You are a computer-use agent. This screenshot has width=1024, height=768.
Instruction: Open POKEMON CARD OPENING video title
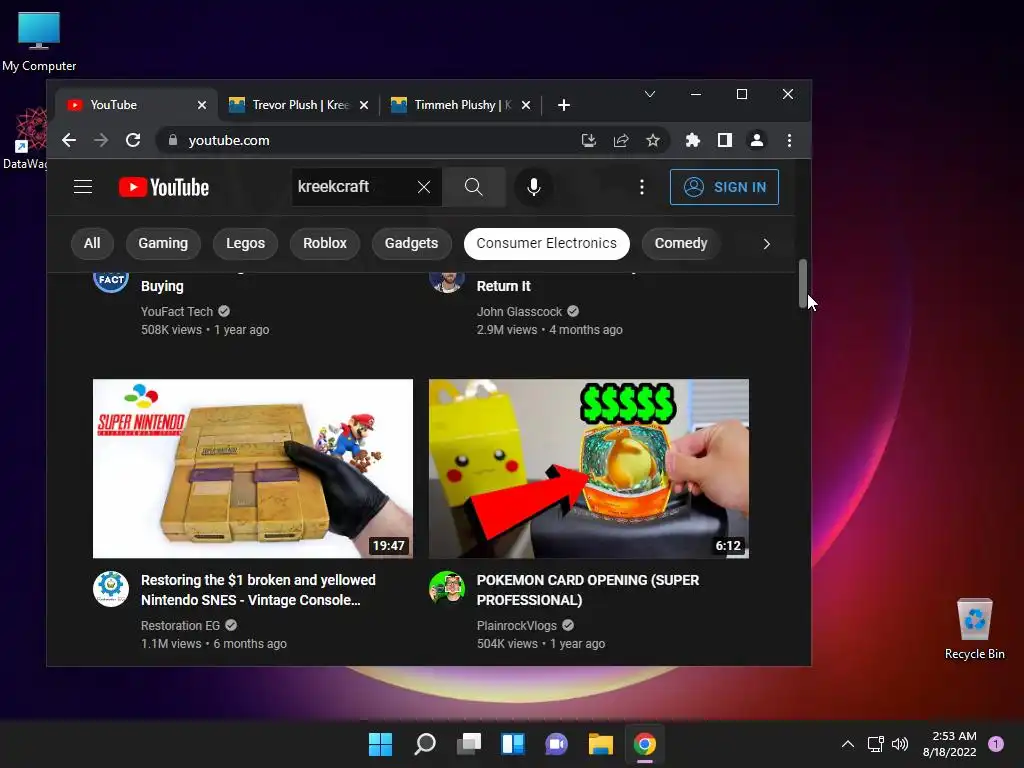click(x=588, y=590)
